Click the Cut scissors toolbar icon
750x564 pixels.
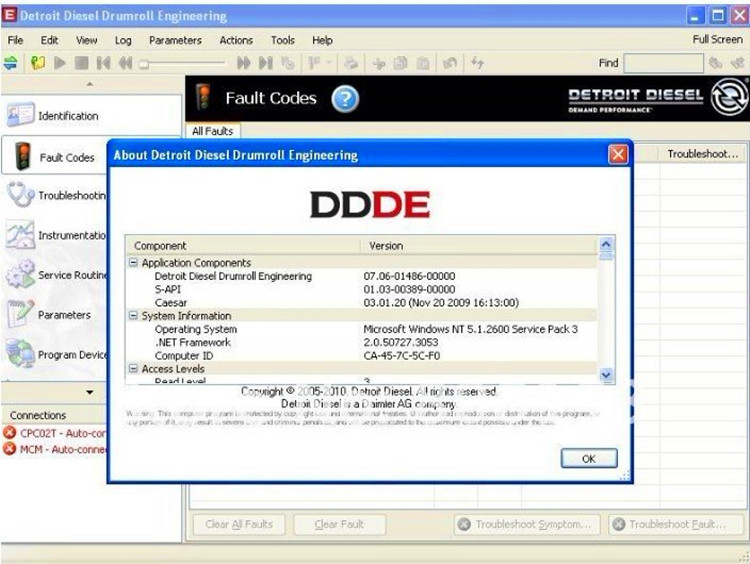tap(379, 63)
